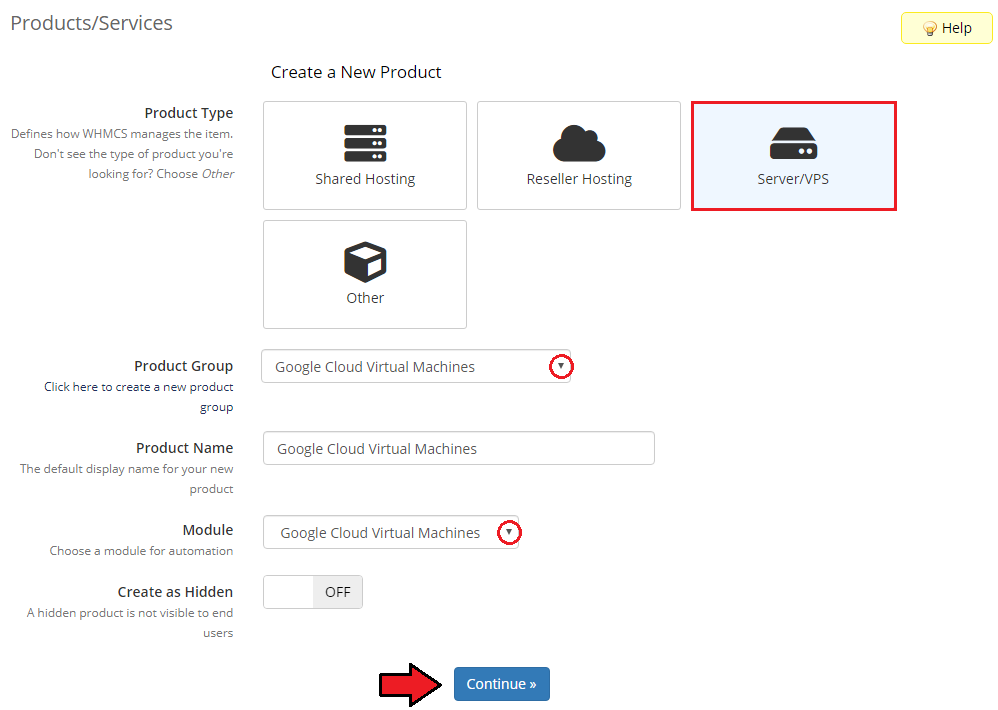Click the Other tile label
The image size is (998, 710).
coord(365,298)
